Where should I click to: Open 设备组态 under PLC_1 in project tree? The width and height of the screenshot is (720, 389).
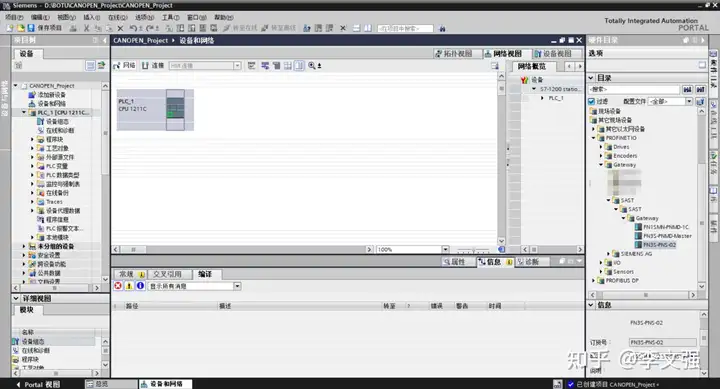(x=53, y=121)
